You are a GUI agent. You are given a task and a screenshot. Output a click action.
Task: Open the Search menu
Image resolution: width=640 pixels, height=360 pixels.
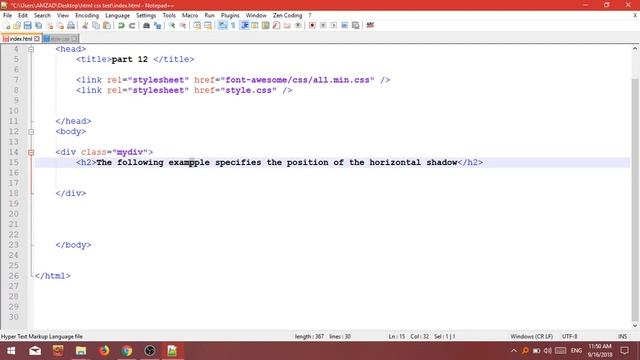point(42,15)
